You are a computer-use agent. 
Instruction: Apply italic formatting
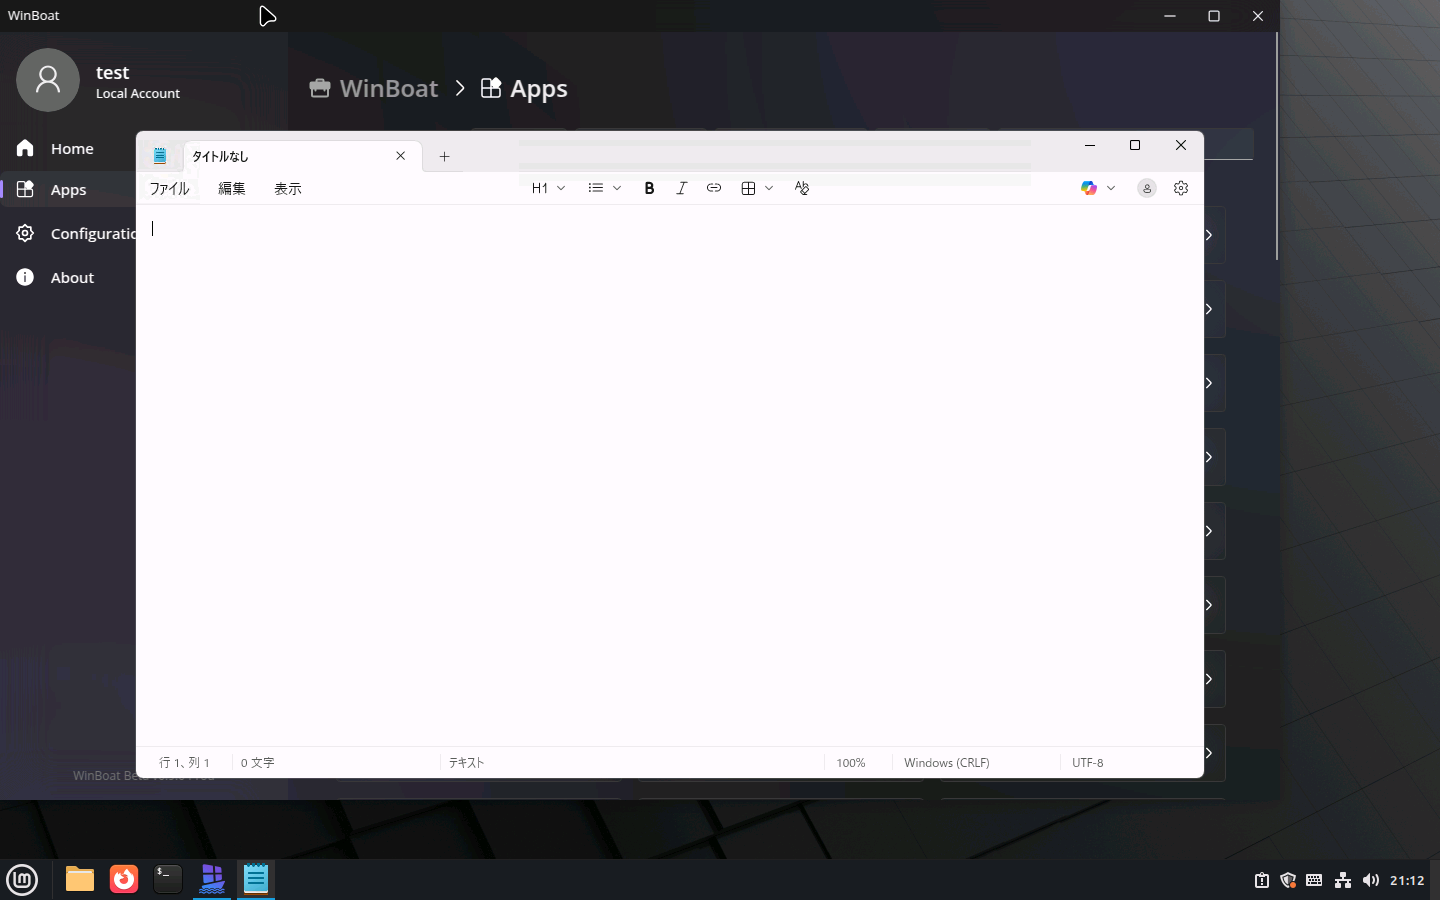point(681,188)
